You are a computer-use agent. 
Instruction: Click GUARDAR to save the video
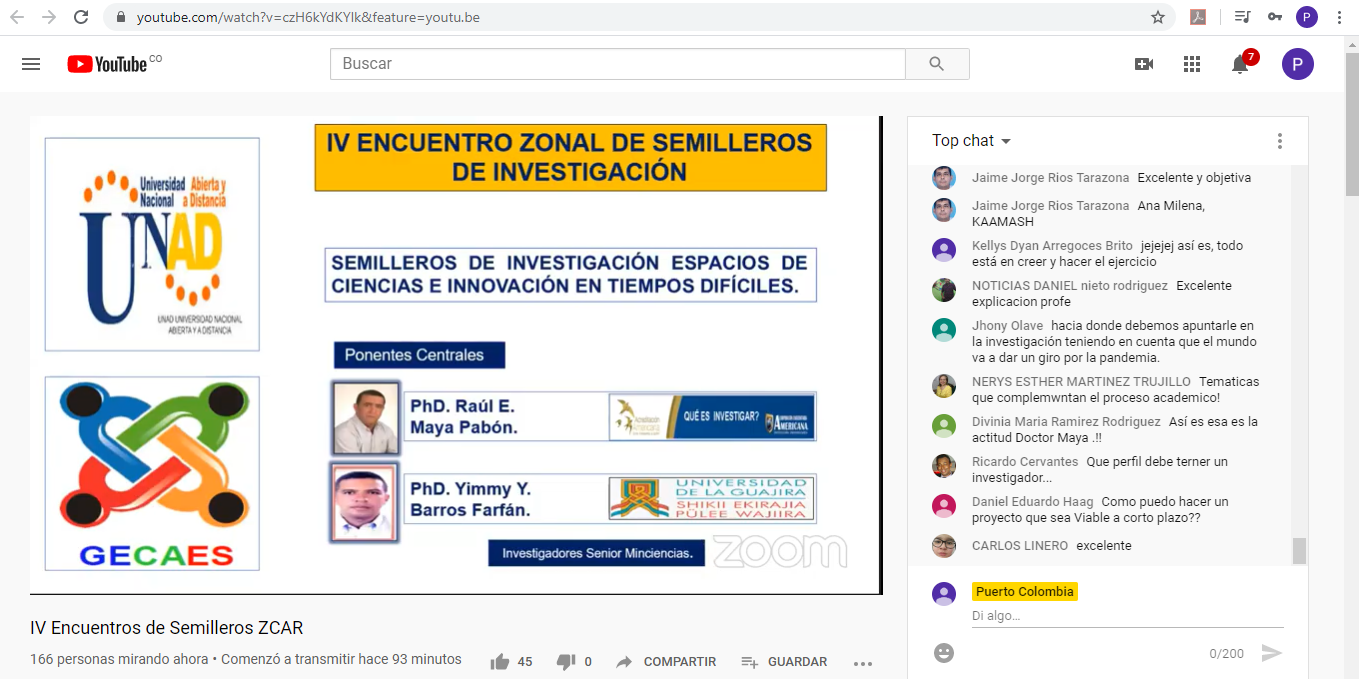(x=784, y=662)
